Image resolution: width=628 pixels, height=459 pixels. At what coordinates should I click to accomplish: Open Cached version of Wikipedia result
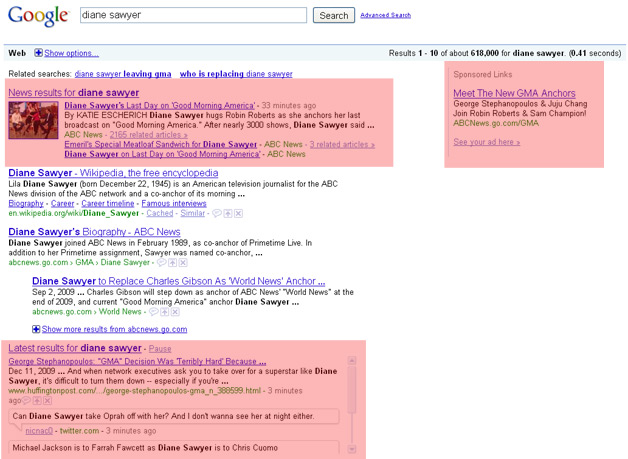(x=160, y=213)
